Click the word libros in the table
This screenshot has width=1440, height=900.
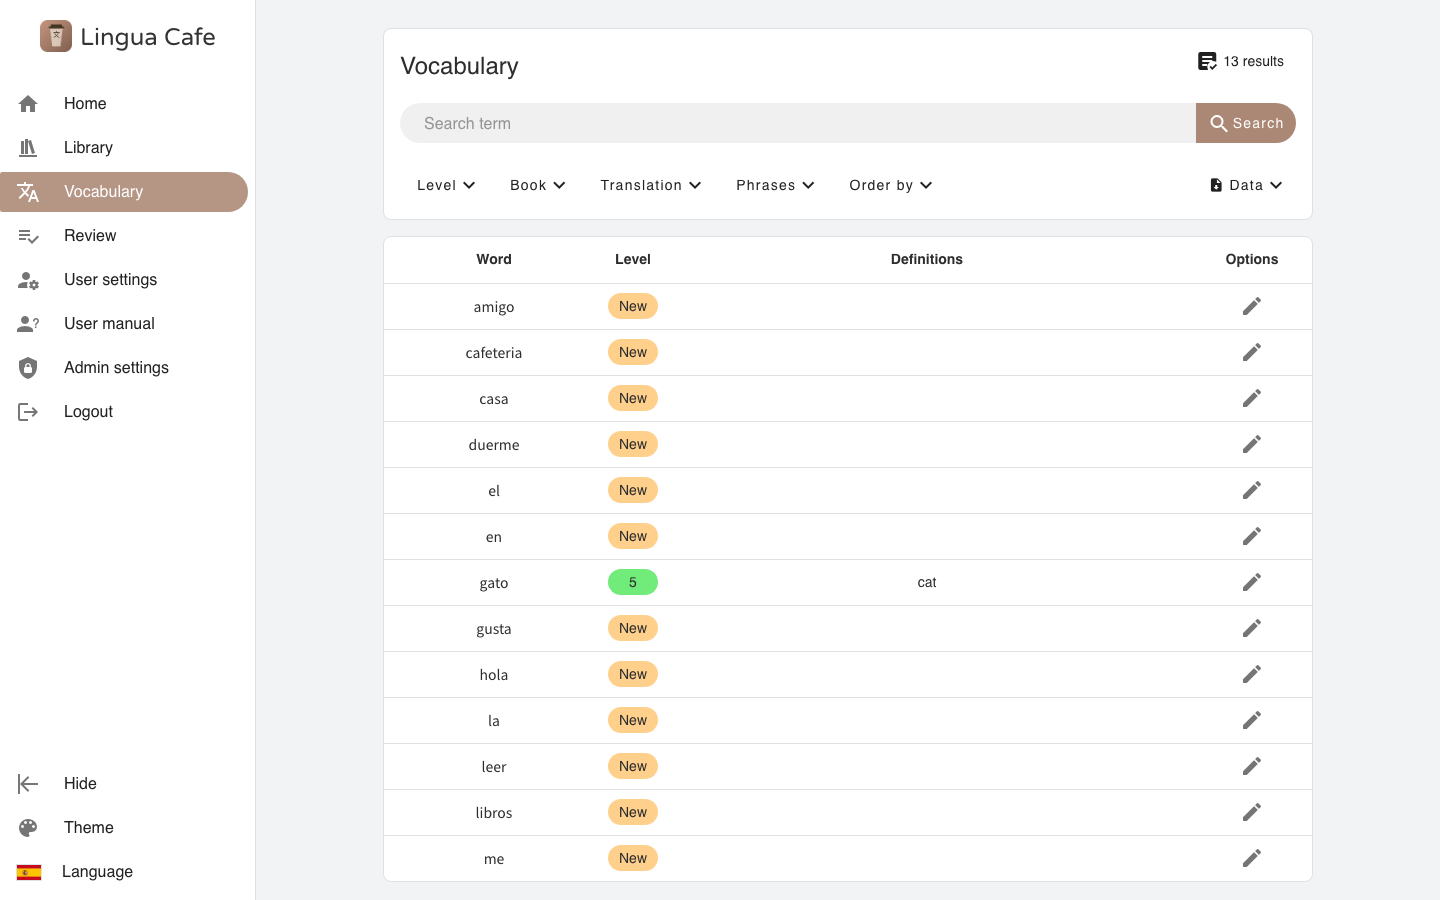click(x=494, y=813)
